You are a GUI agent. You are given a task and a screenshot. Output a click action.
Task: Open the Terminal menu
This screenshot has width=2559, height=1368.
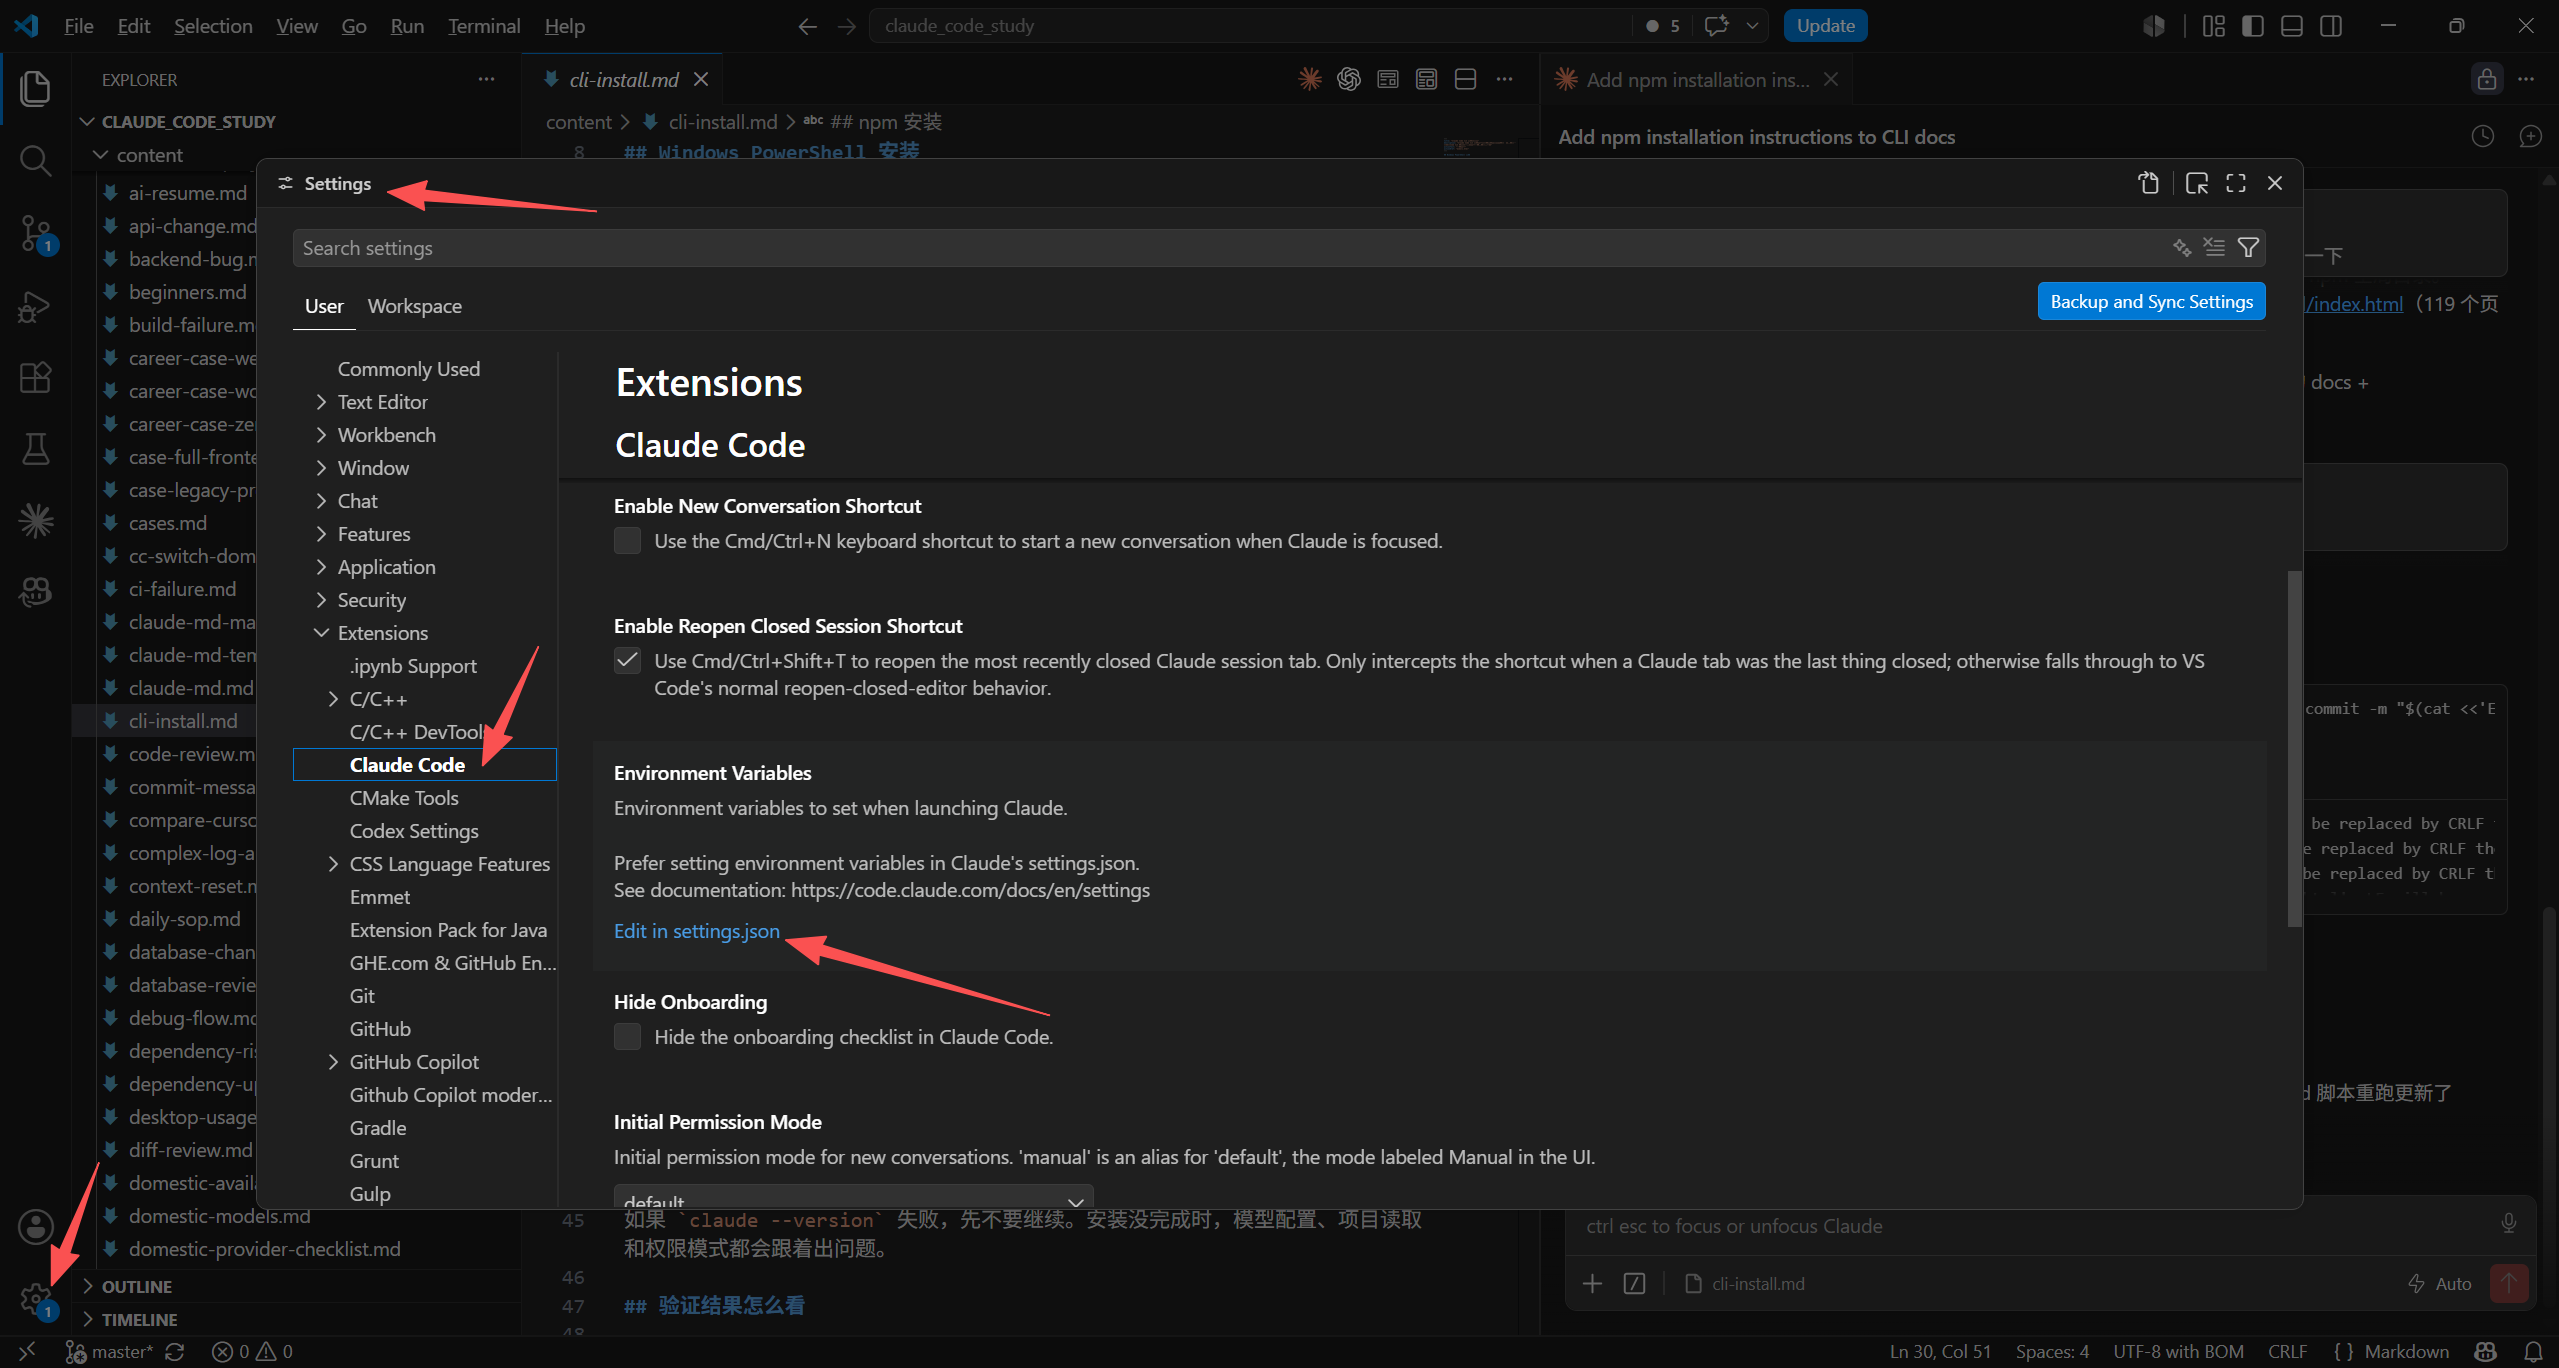pos(484,26)
